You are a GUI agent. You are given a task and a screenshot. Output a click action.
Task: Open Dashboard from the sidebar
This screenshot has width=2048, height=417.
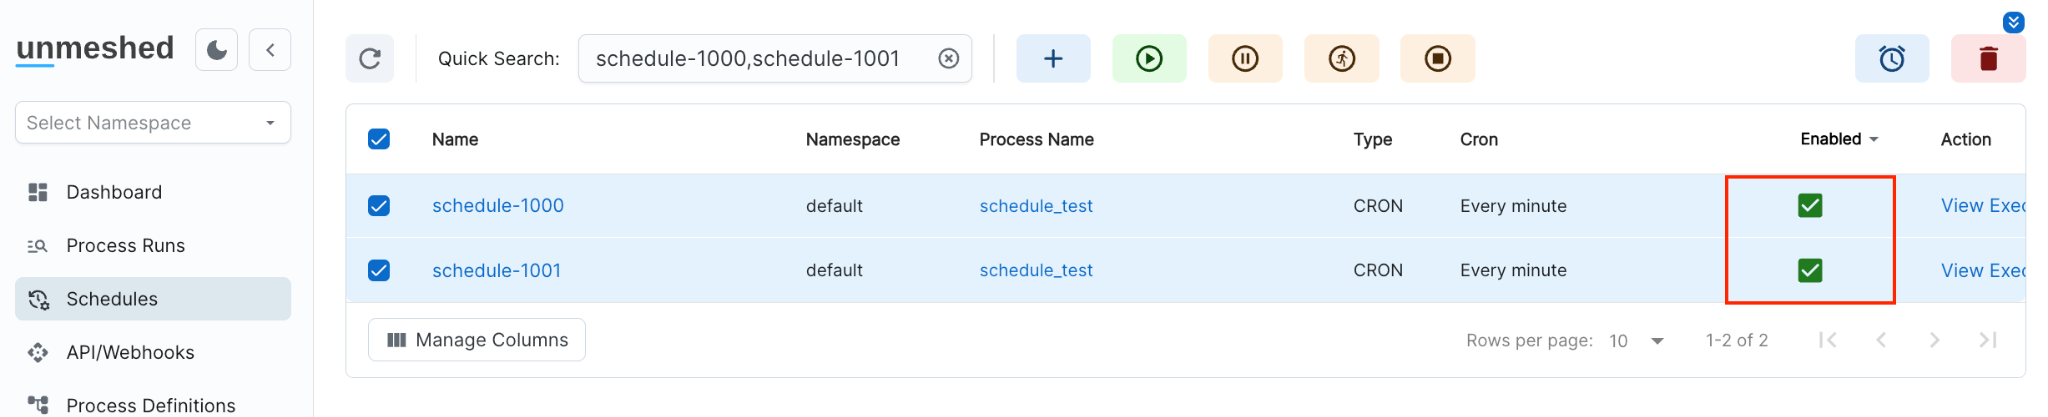point(114,192)
